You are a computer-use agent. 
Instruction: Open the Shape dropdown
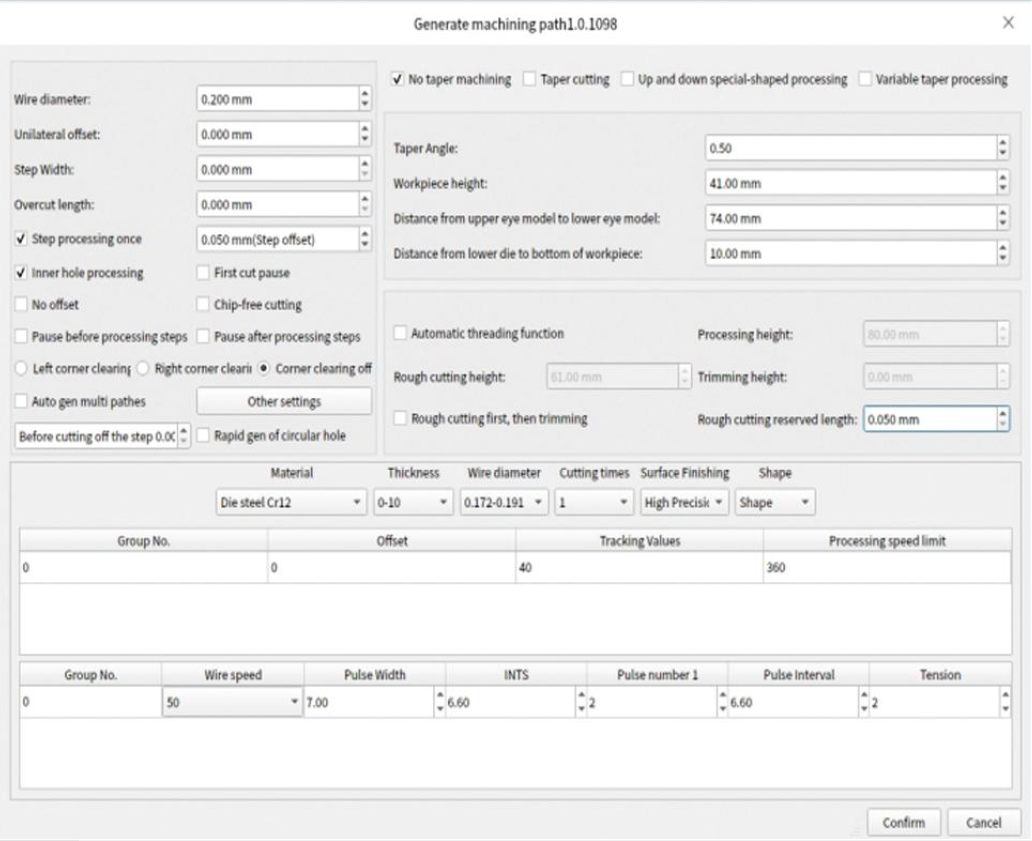tap(775, 502)
